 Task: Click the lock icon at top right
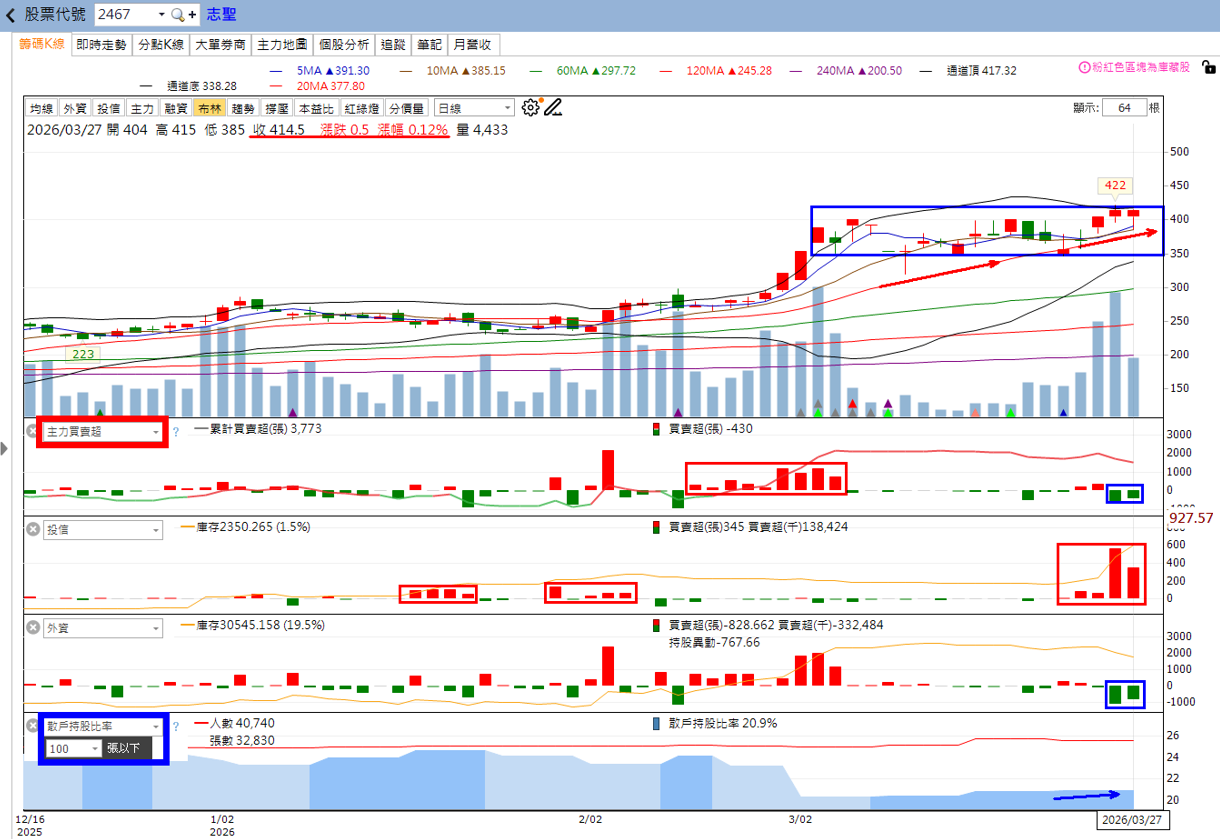(x=1209, y=67)
